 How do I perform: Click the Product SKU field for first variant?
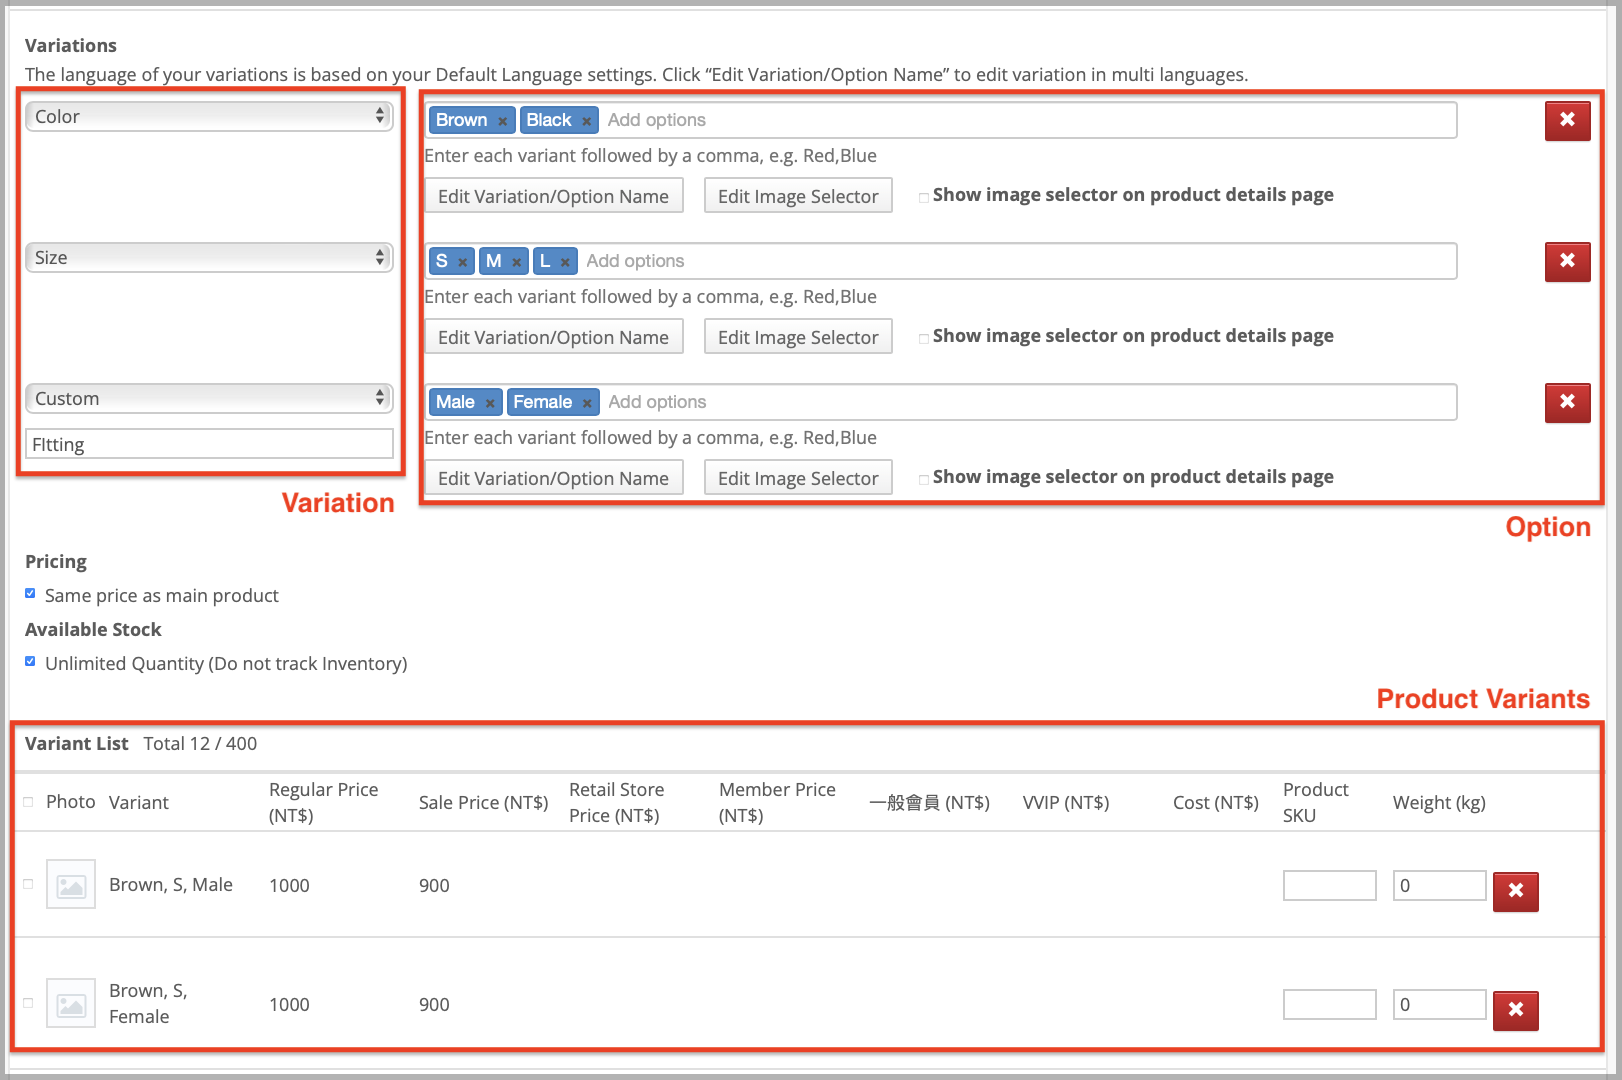coord(1329,884)
